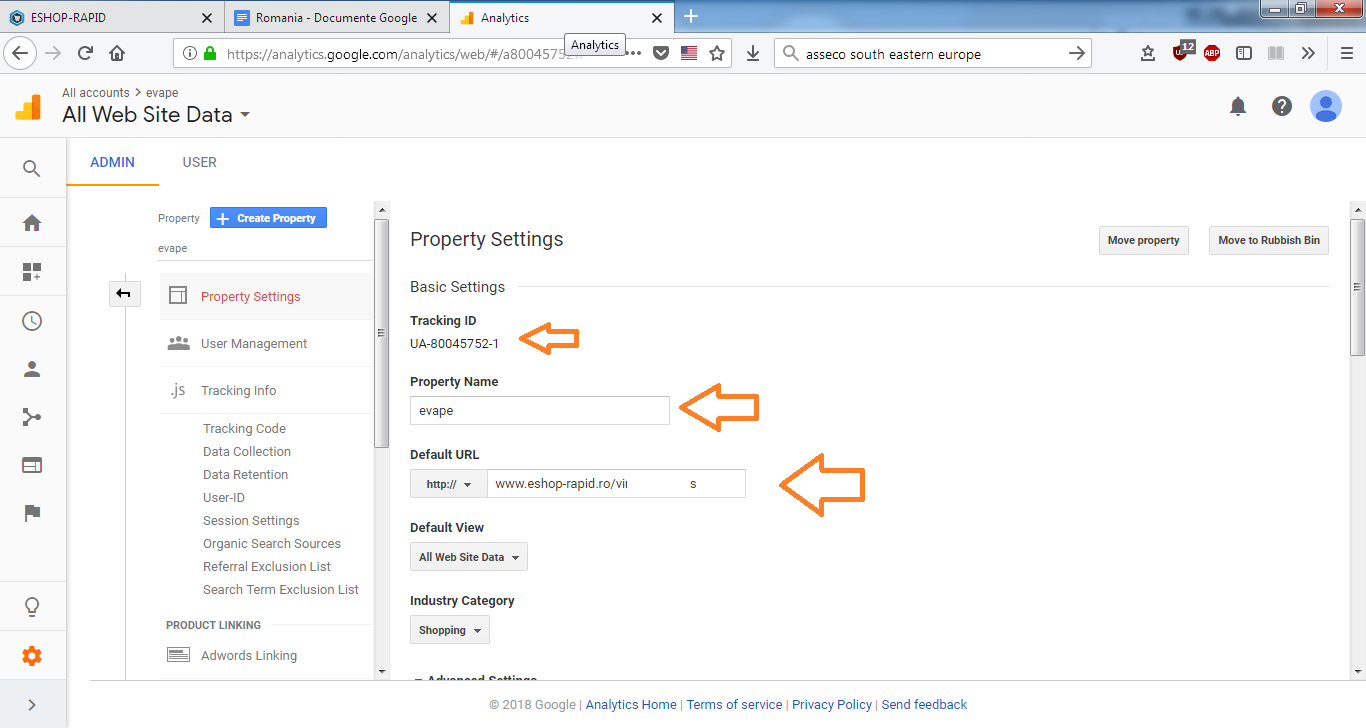1366x728 pixels.
Task: Open Customisation dashboards icon in sidebar
Action: pos(32,271)
